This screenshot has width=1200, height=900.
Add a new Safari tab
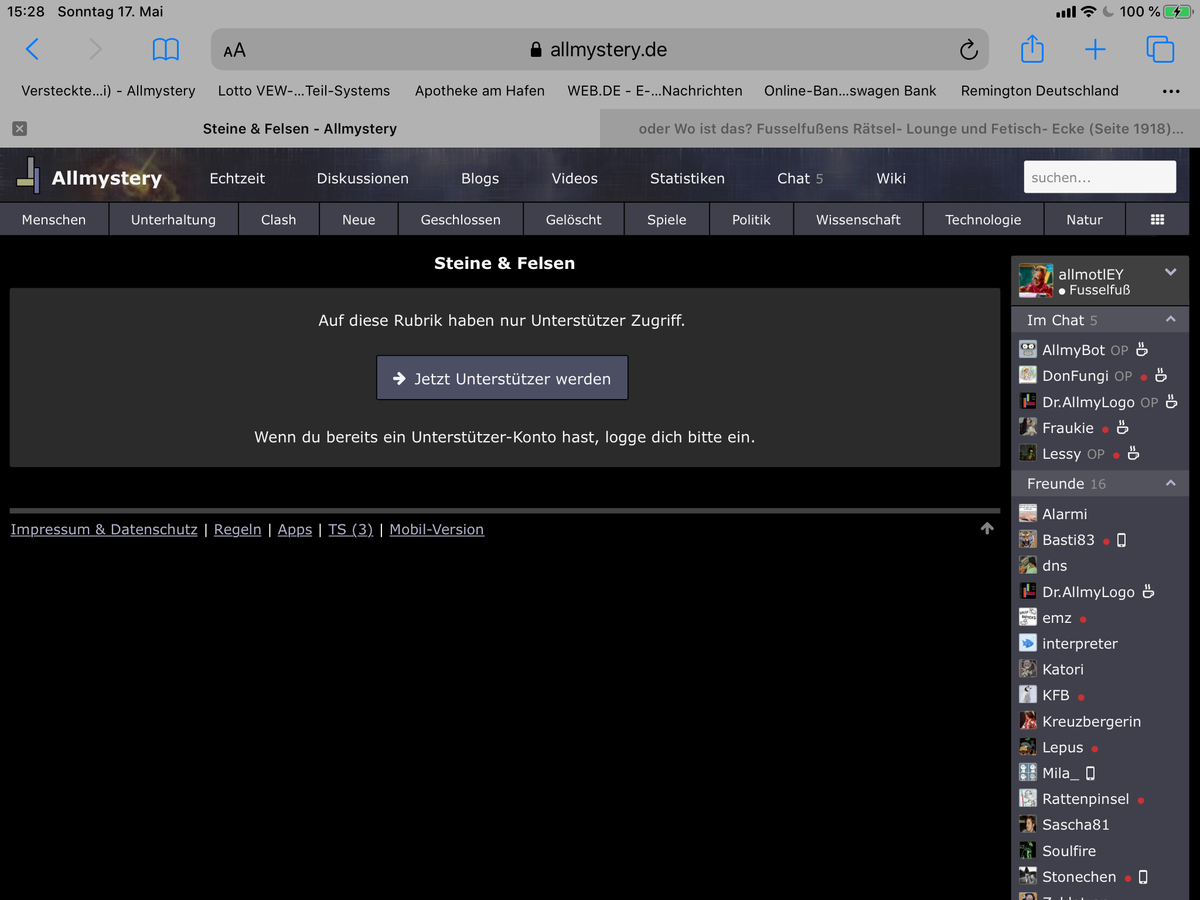pyautogui.click(x=1095, y=49)
